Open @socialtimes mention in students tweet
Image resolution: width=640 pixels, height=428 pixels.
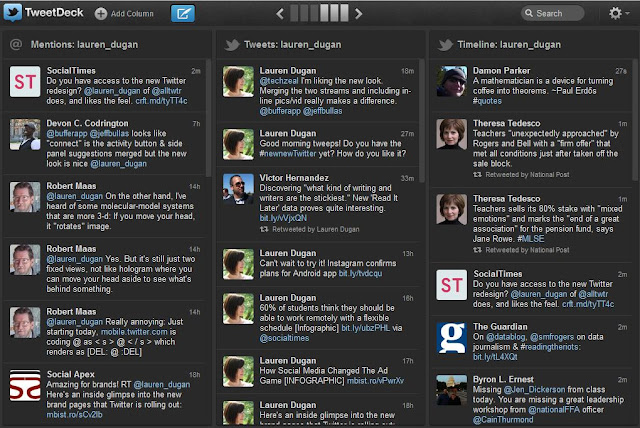click(x=284, y=338)
